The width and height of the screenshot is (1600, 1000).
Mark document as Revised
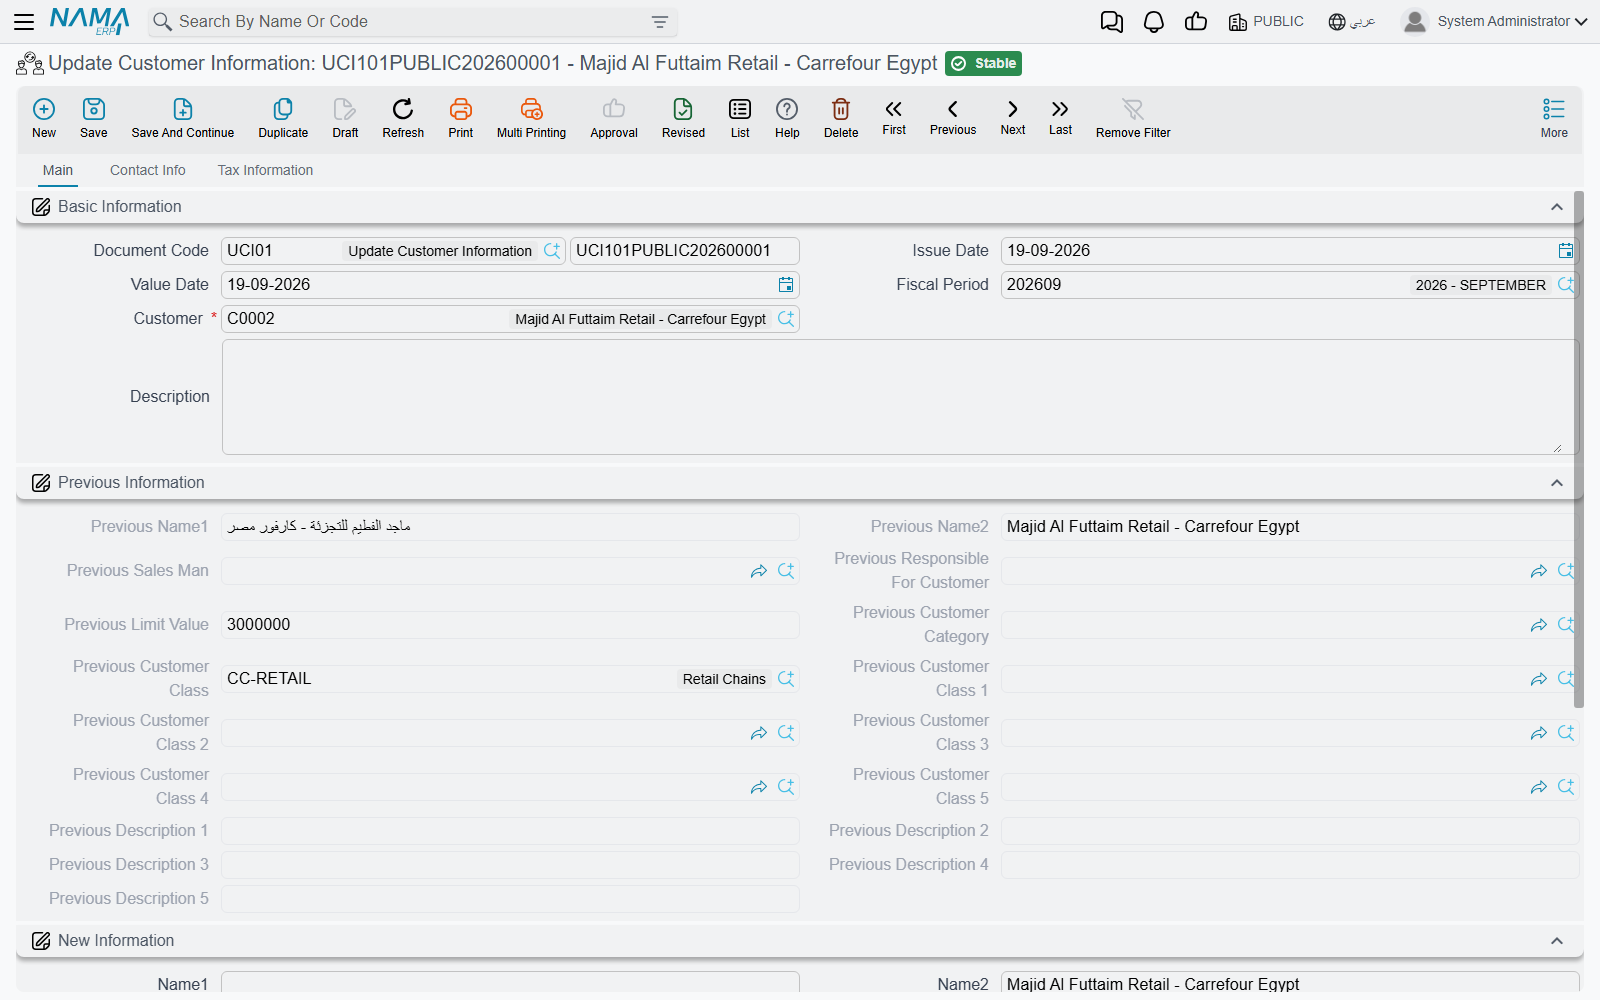coord(683,118)
